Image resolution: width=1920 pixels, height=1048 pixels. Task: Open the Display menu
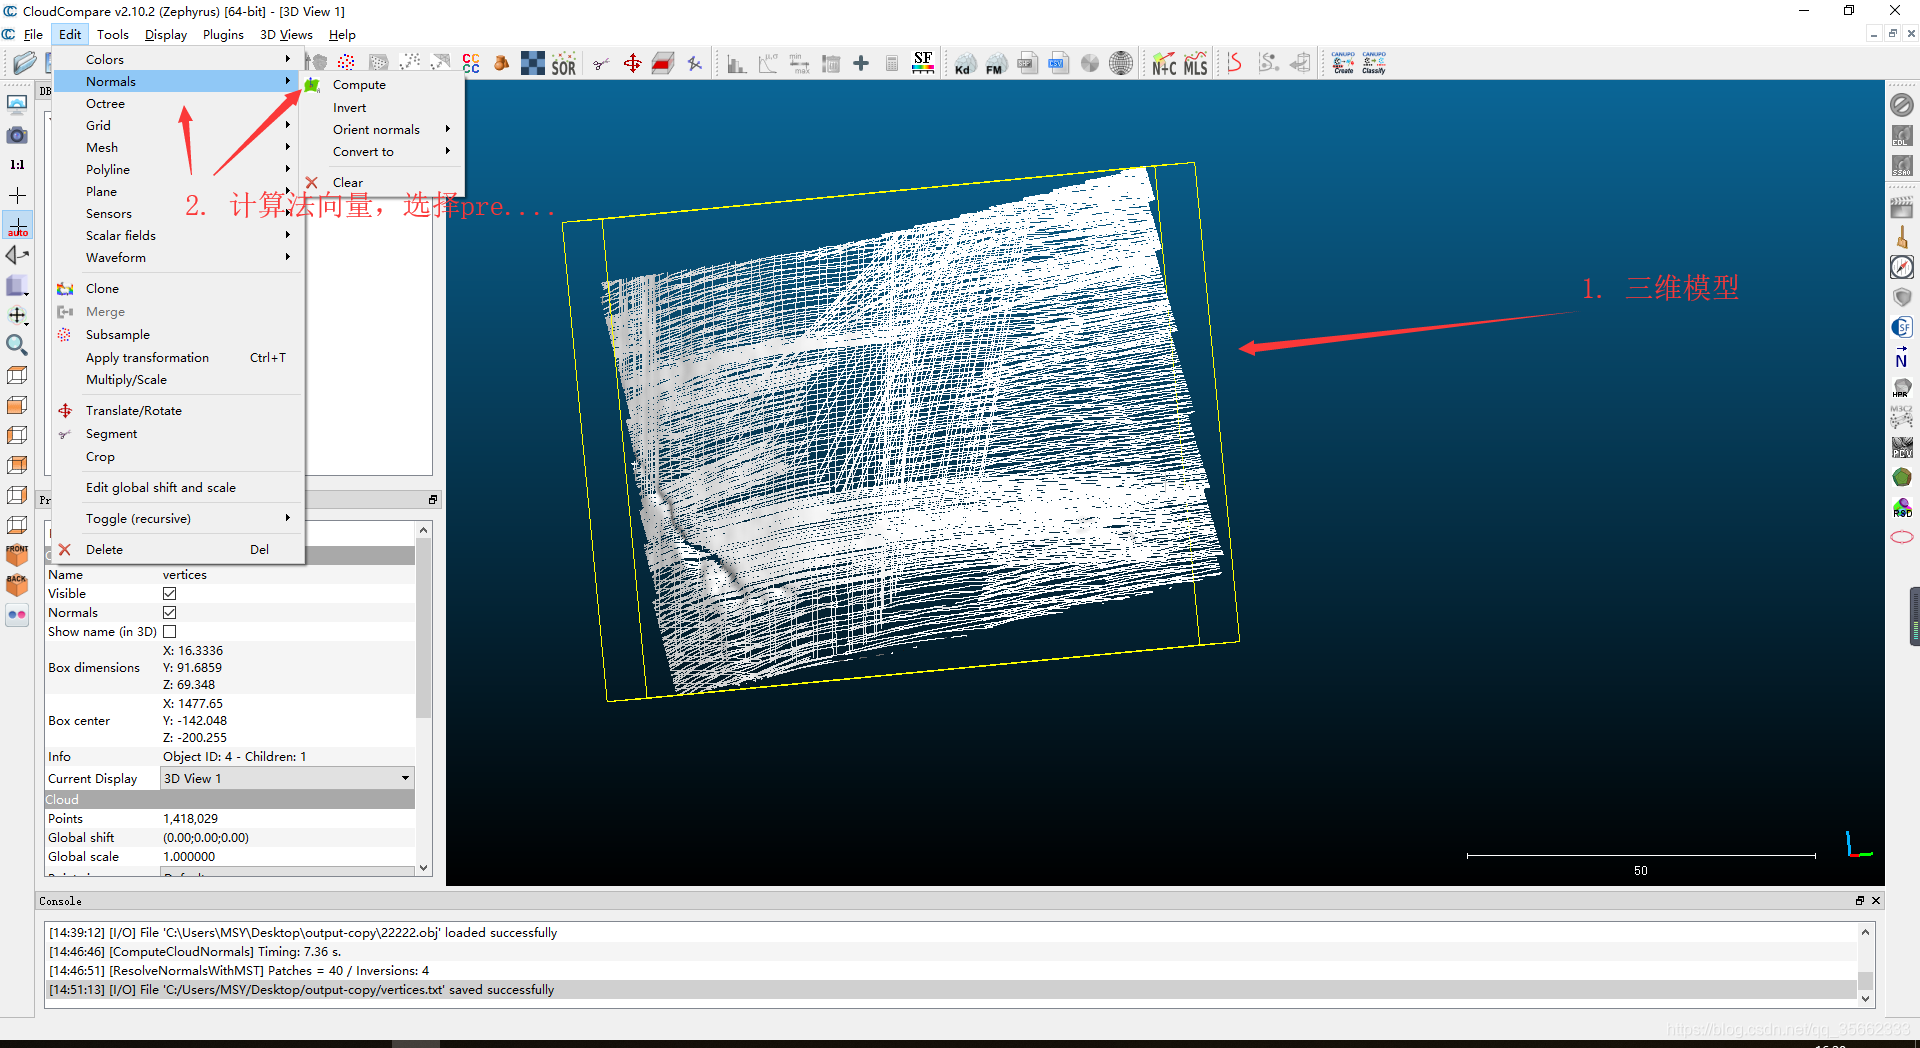coord(166,35)
